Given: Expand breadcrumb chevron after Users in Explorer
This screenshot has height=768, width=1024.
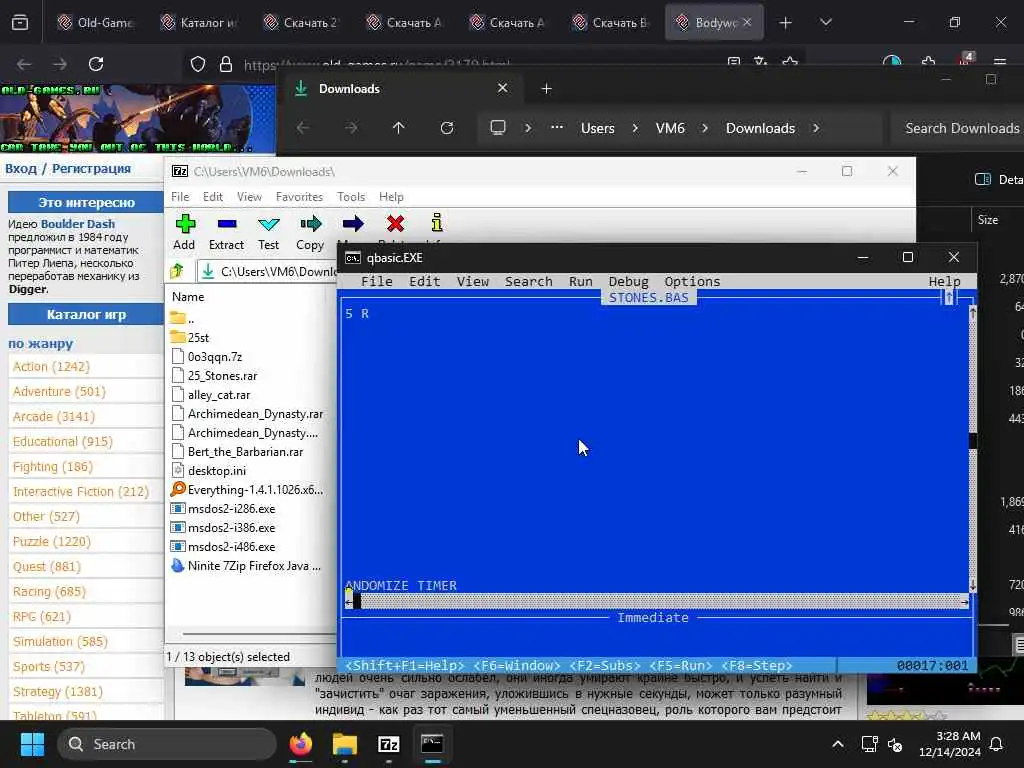Looking at the screenshot, I should [x=635, y=128].
